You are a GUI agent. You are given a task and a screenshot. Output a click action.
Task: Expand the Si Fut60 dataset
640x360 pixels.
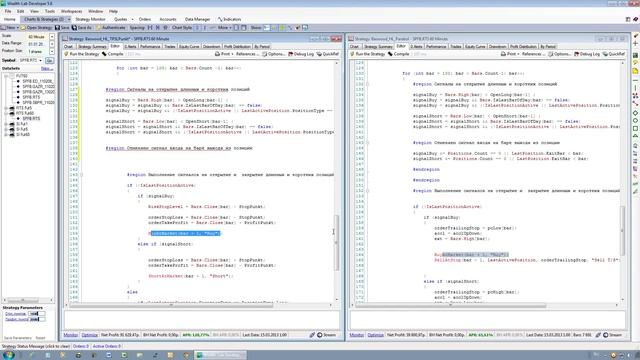(6, 134)
